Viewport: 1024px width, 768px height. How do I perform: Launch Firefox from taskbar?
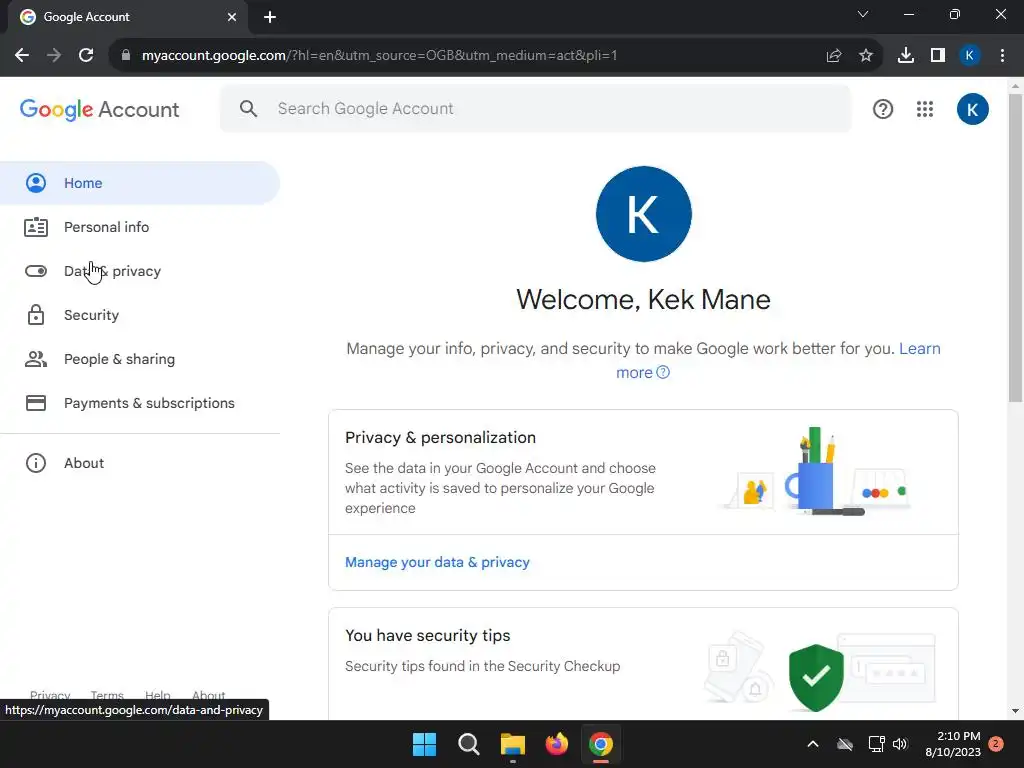click(x=556, y=744)
